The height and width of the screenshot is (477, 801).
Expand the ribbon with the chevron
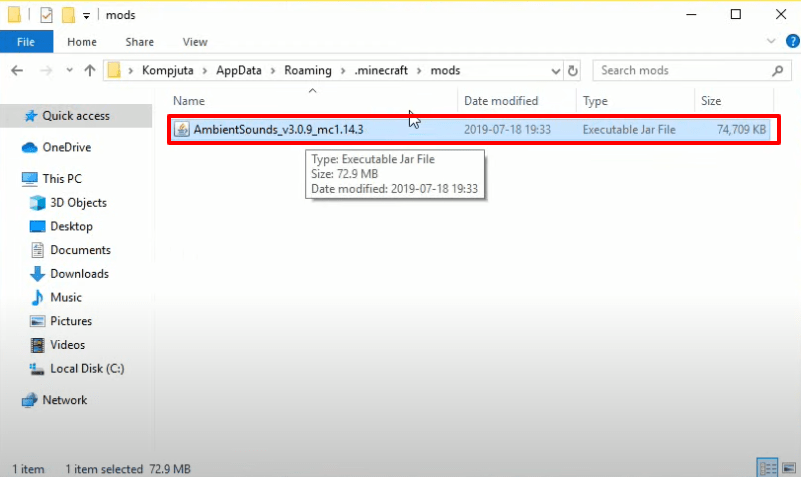click(x=771, y=41)
